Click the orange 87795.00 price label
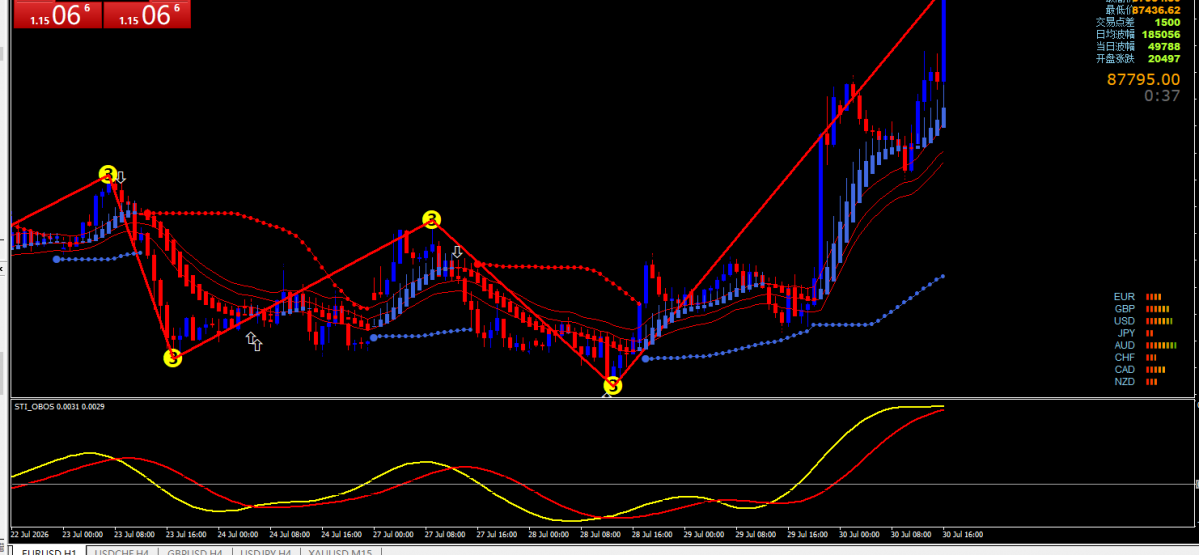The image size is (1199, 555). pos(1143,80)
